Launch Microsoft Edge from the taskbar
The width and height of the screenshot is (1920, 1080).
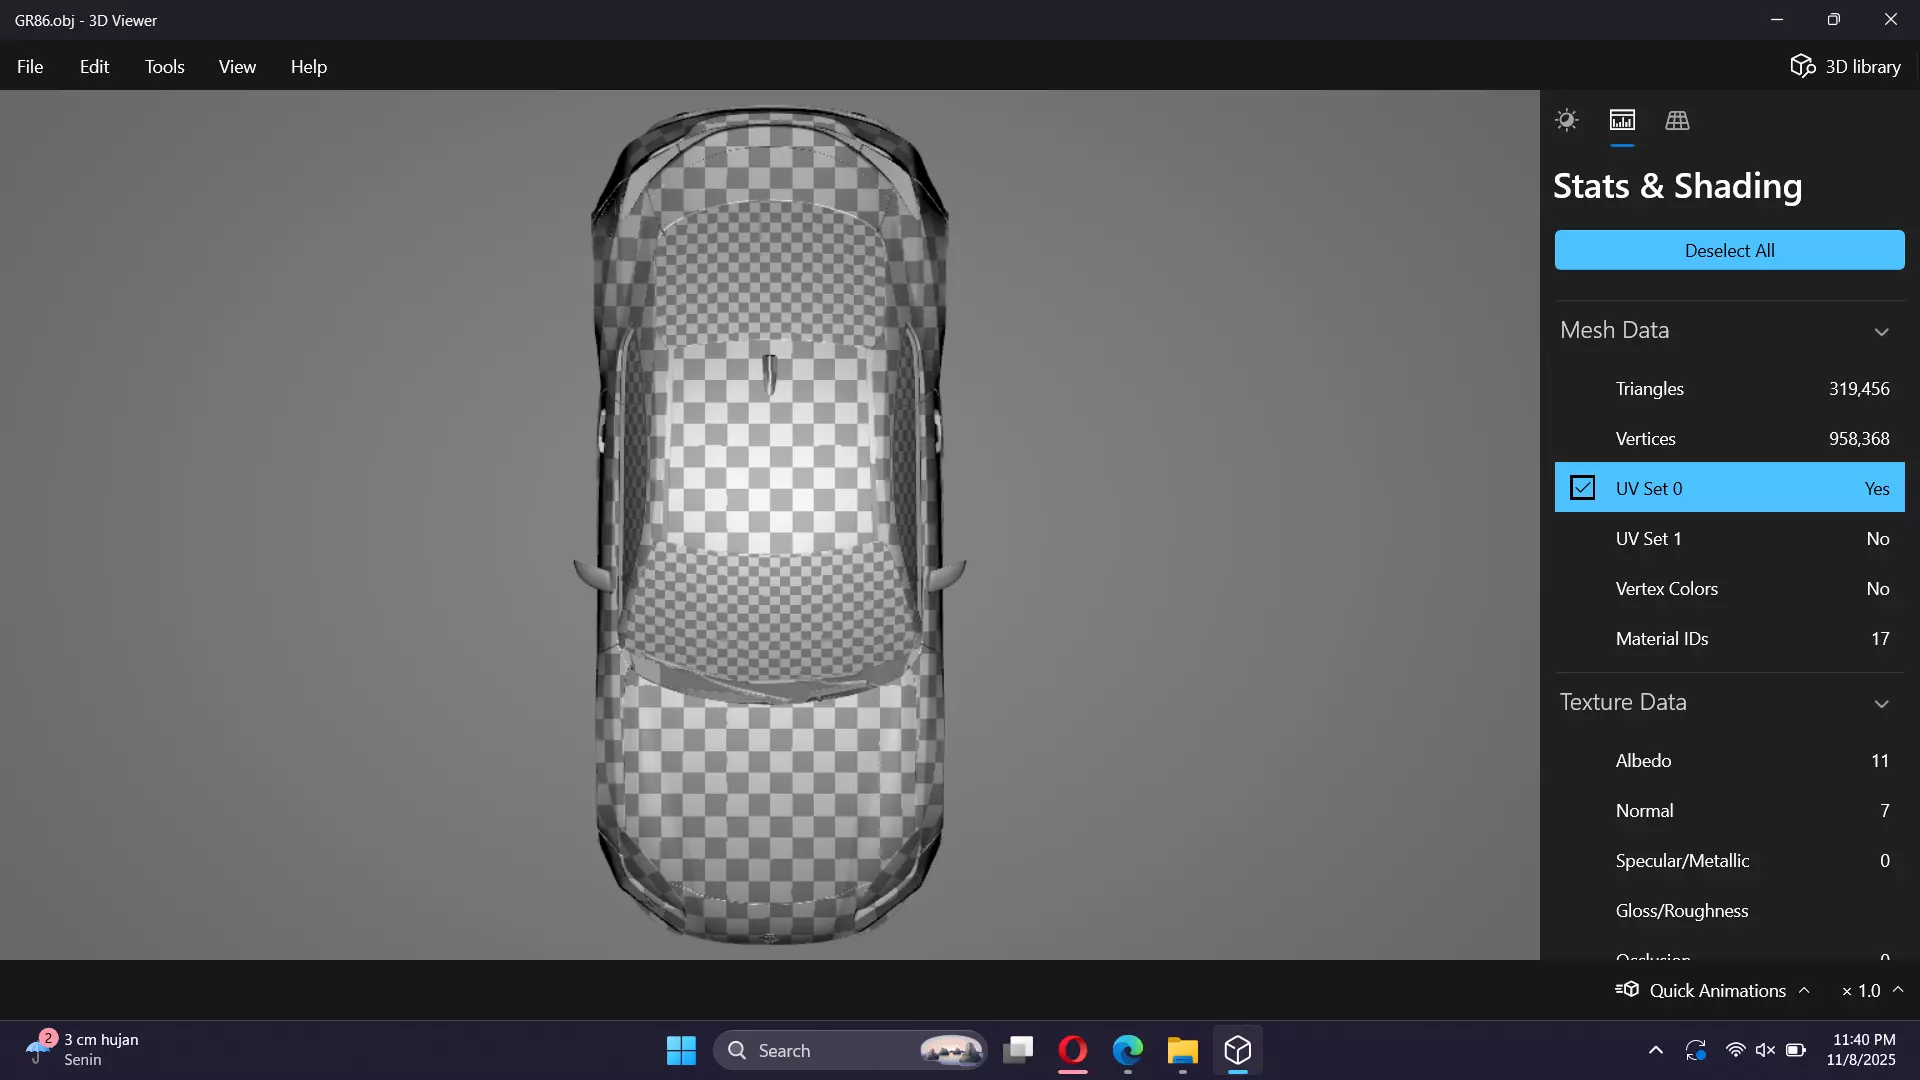pyautogui.click(x=1128, y=1050)
